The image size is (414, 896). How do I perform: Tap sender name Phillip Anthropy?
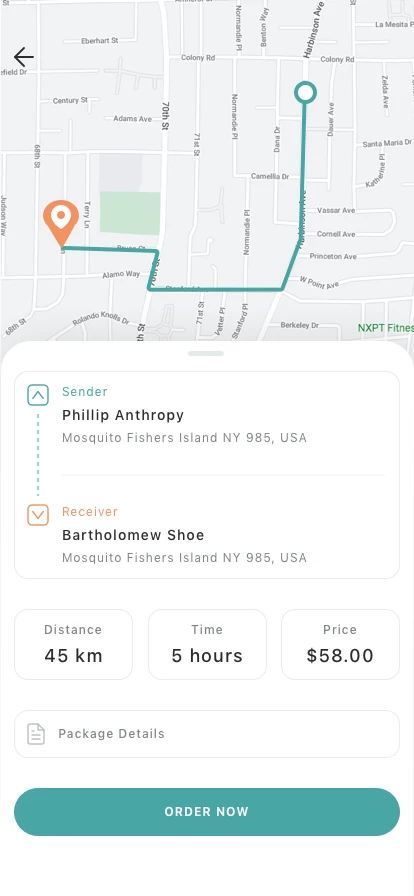pyautogui.click(x=123, y=415)
